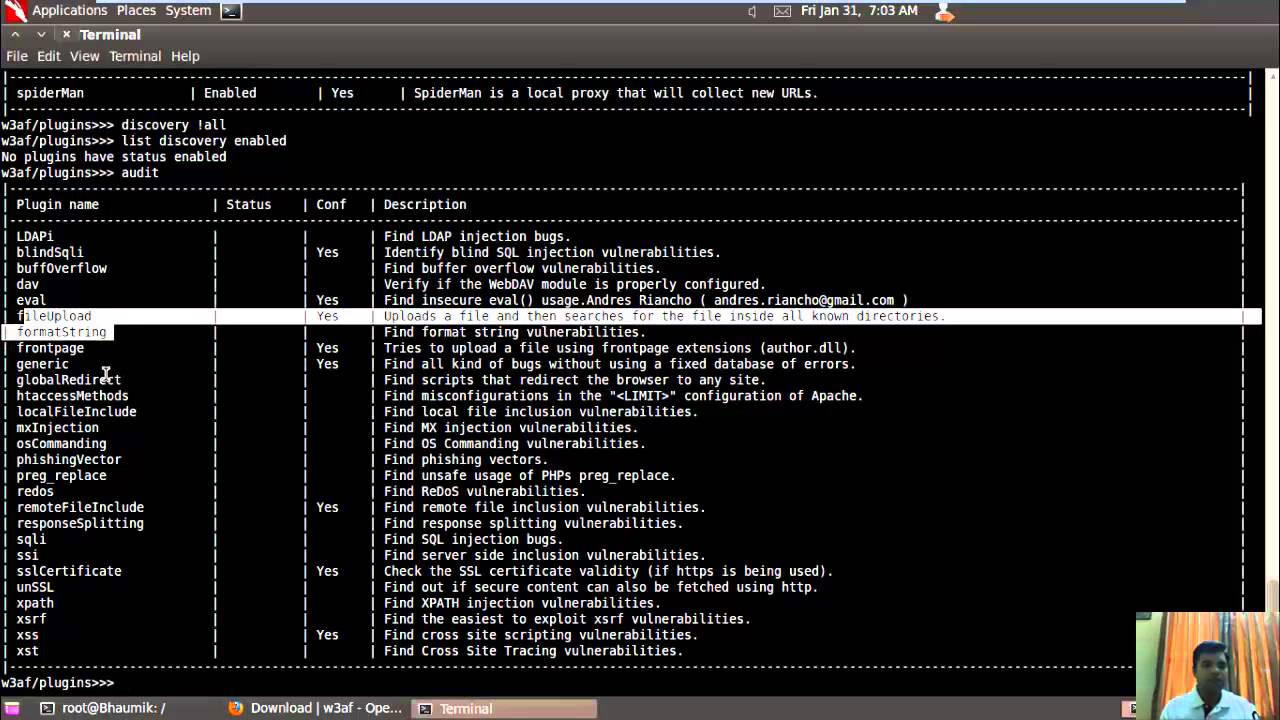
Task: Click the osCommanding plugin name
Action: [x=61, y=444]
